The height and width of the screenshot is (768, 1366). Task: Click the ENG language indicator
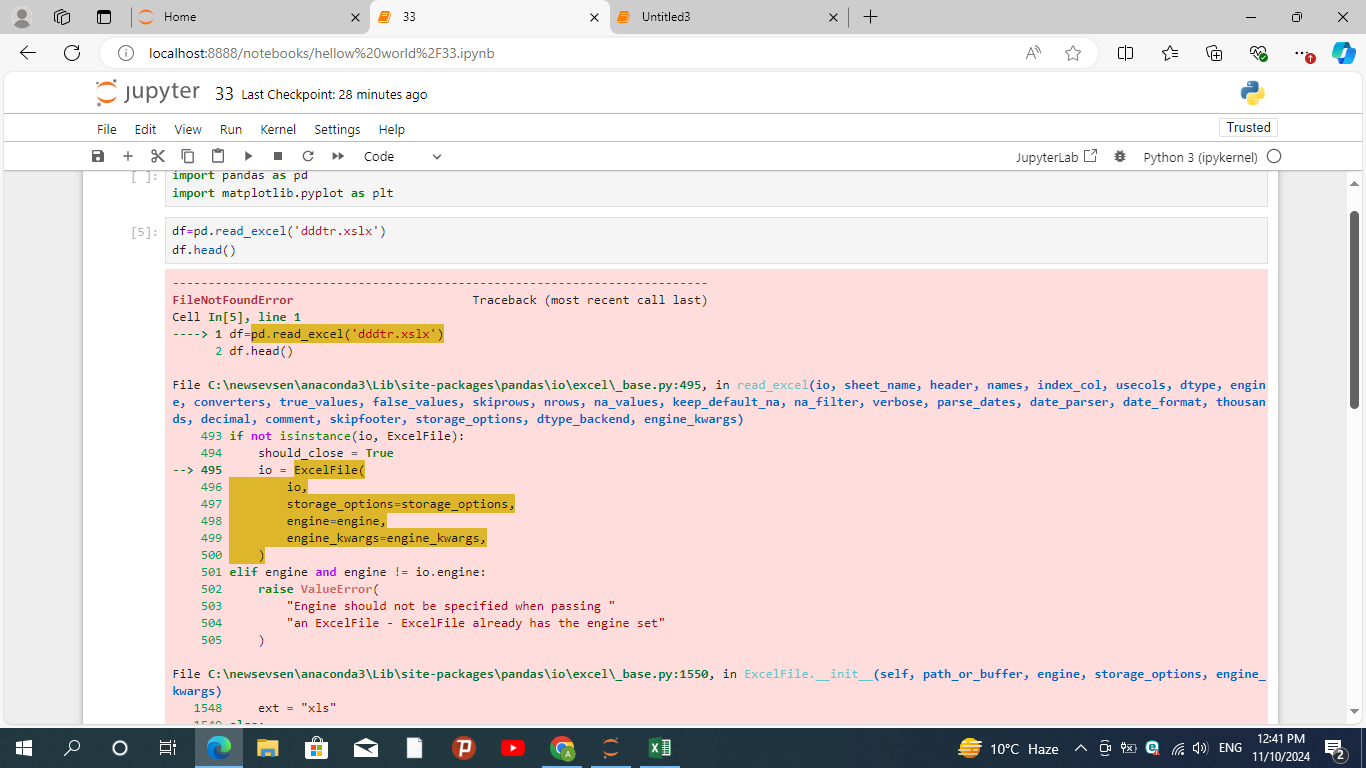coord(1231,748)
